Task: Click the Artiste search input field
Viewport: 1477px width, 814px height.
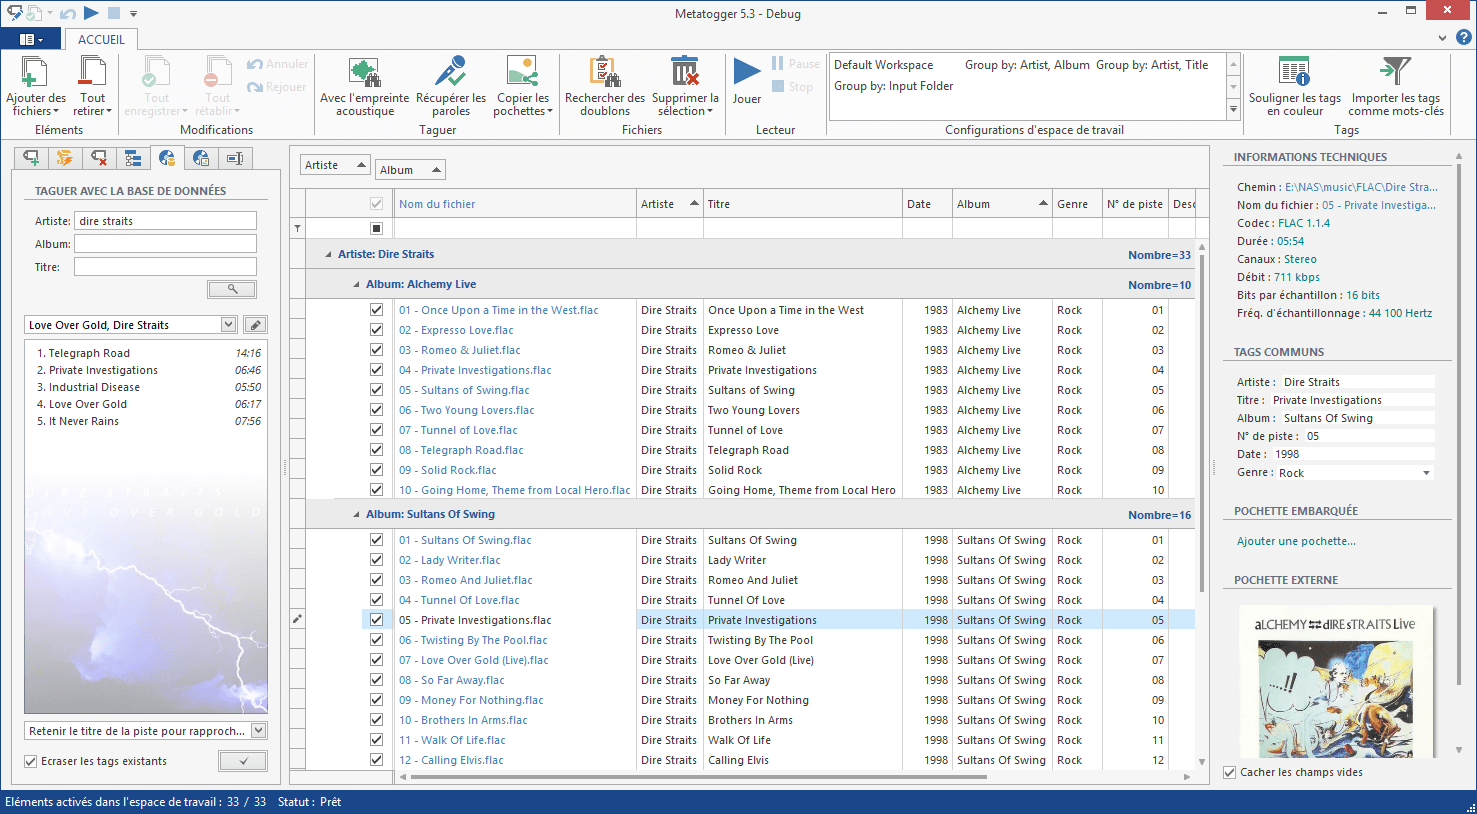Action: pos(165,221)
